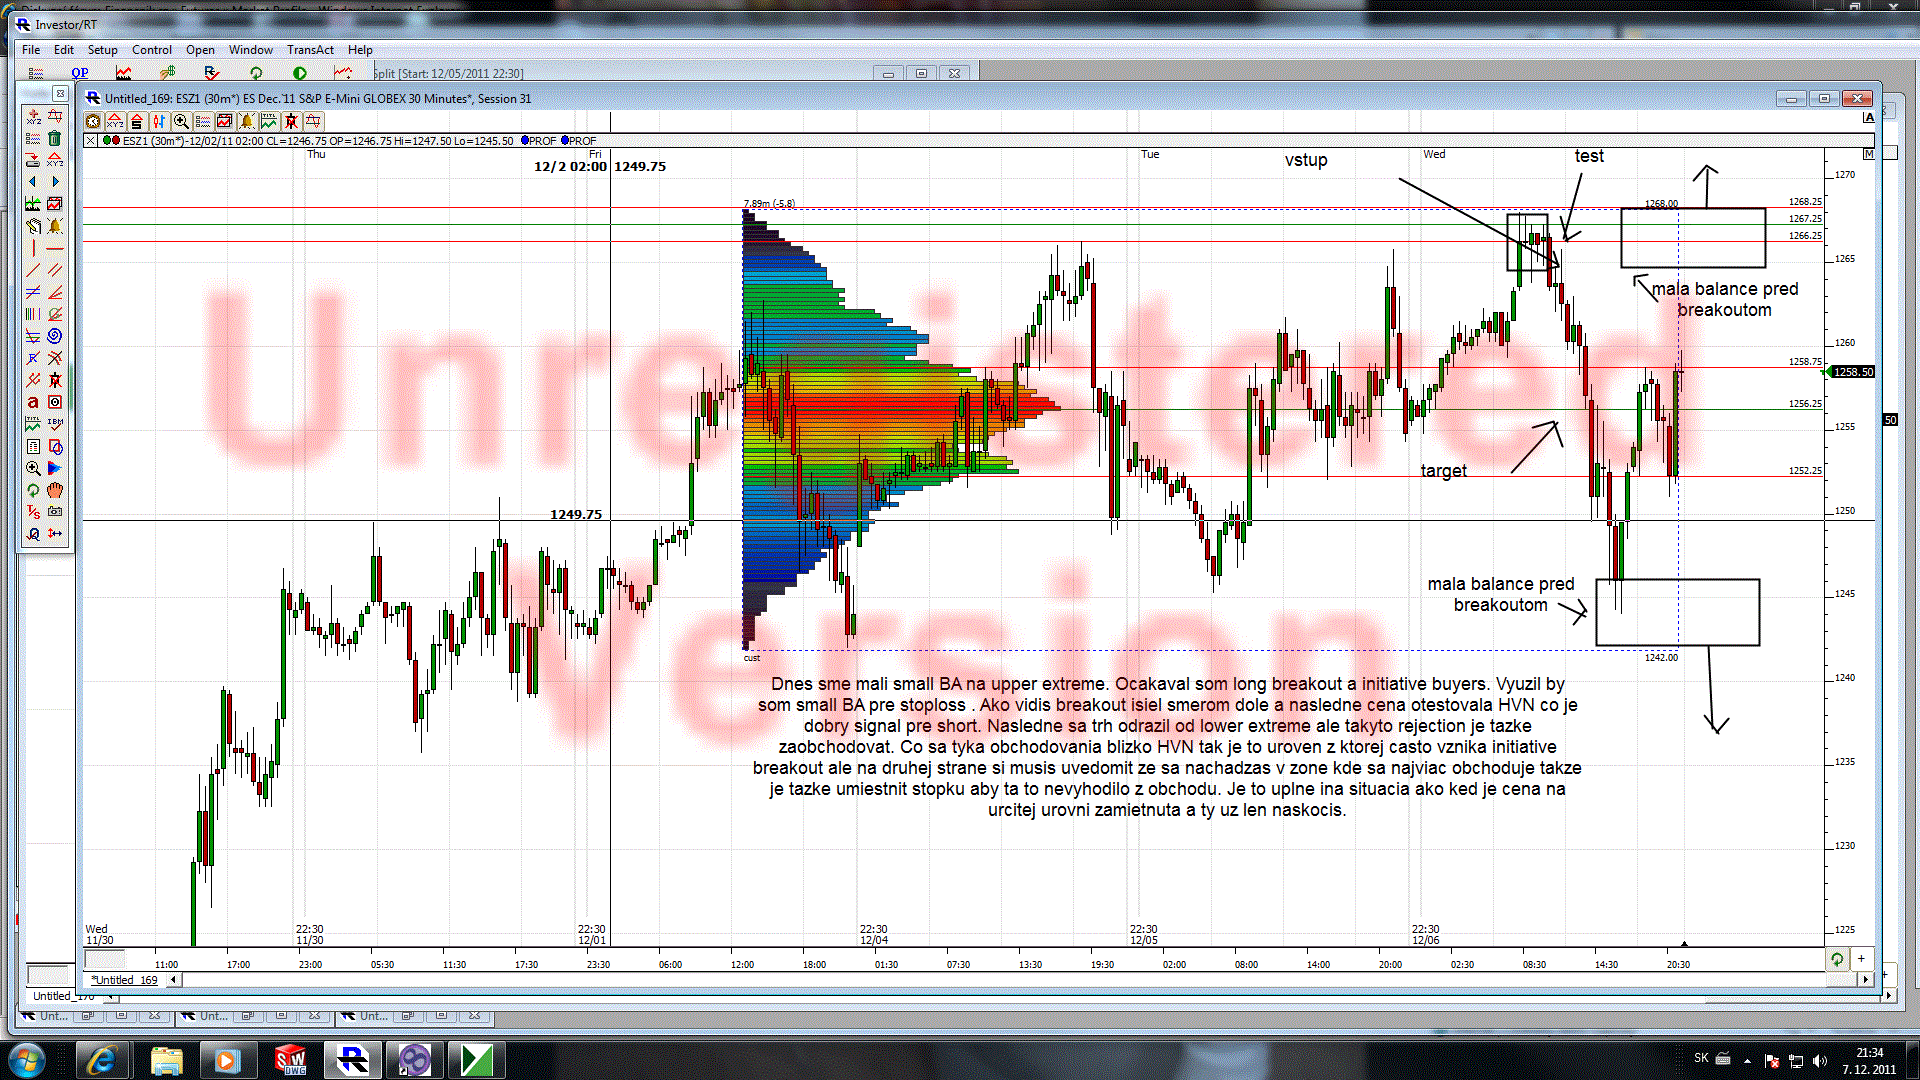Open the TransAct menu

click(310, 49)
